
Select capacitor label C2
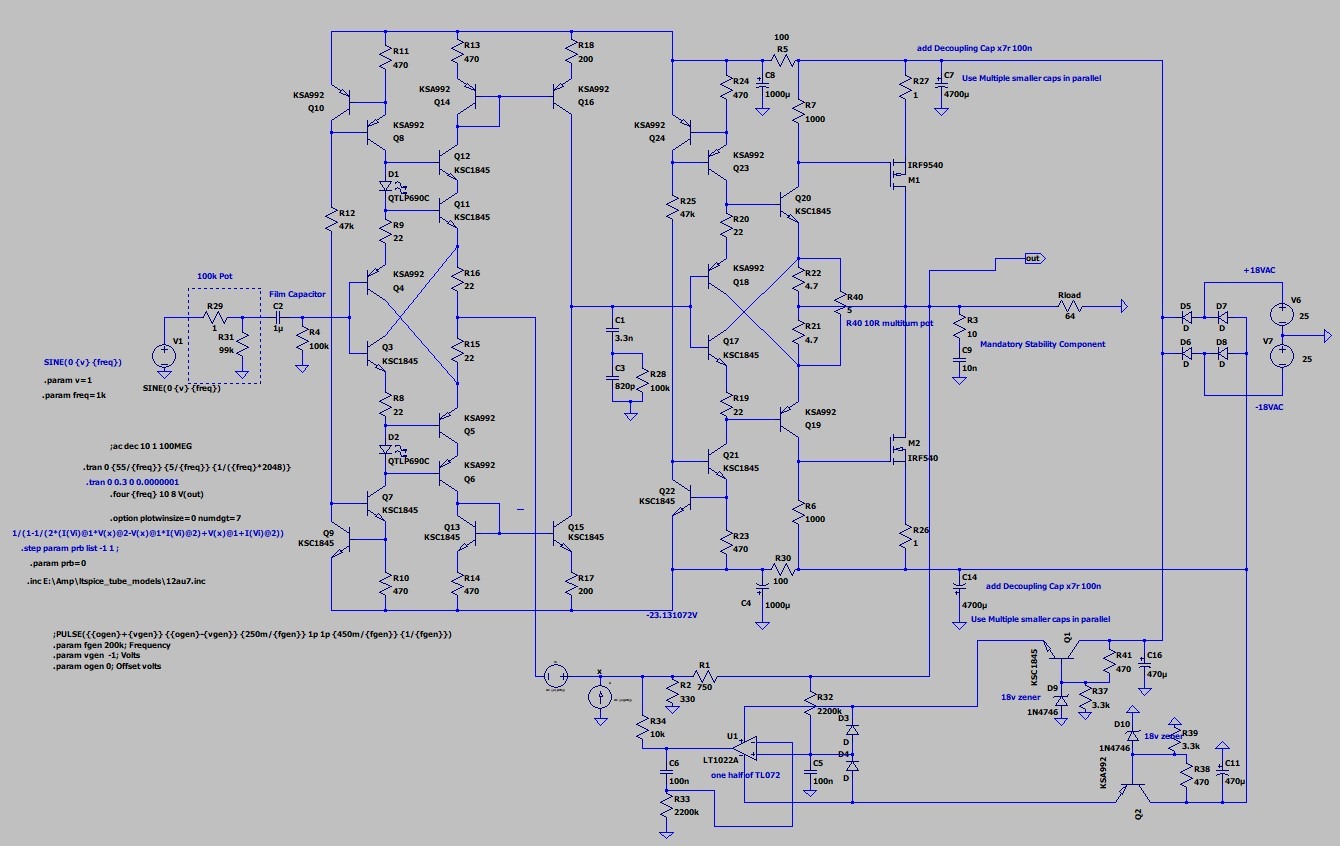[x=278, y=305]
